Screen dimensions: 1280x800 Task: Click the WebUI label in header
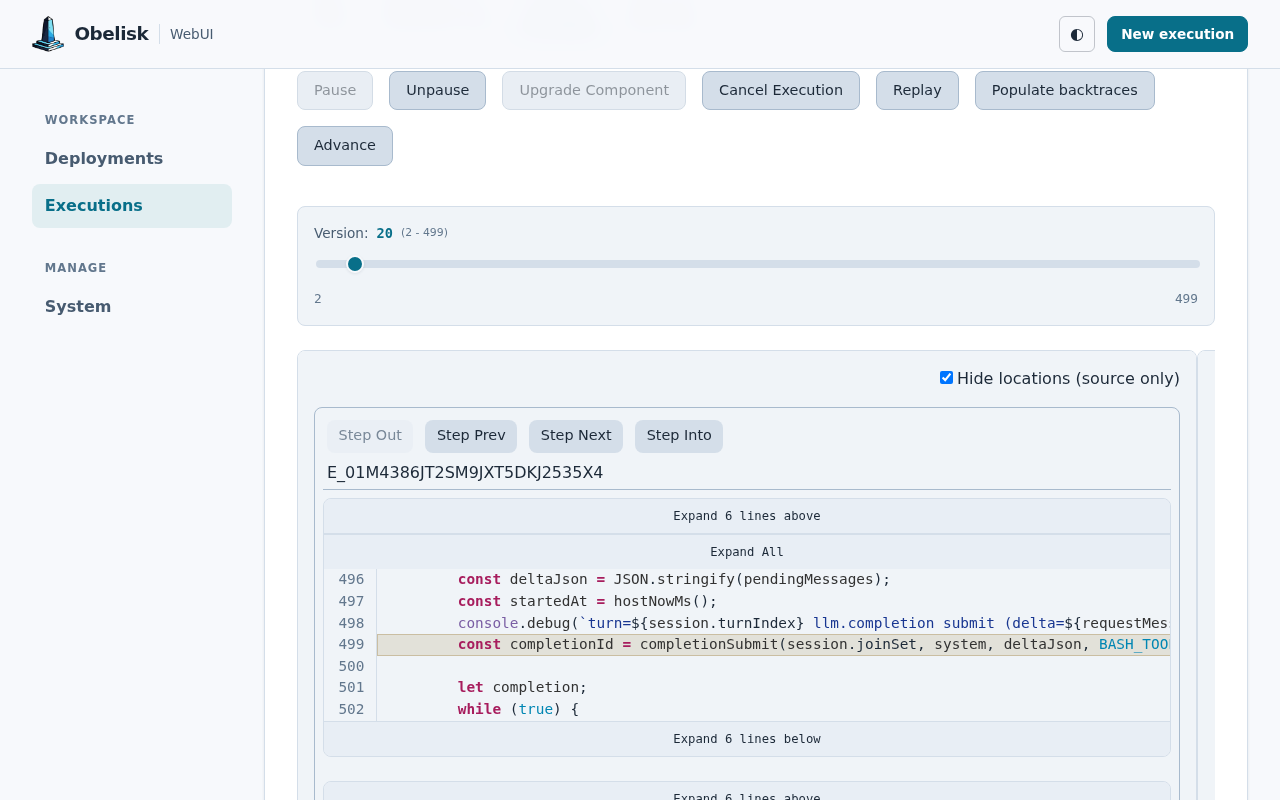[x=191, y=34]
